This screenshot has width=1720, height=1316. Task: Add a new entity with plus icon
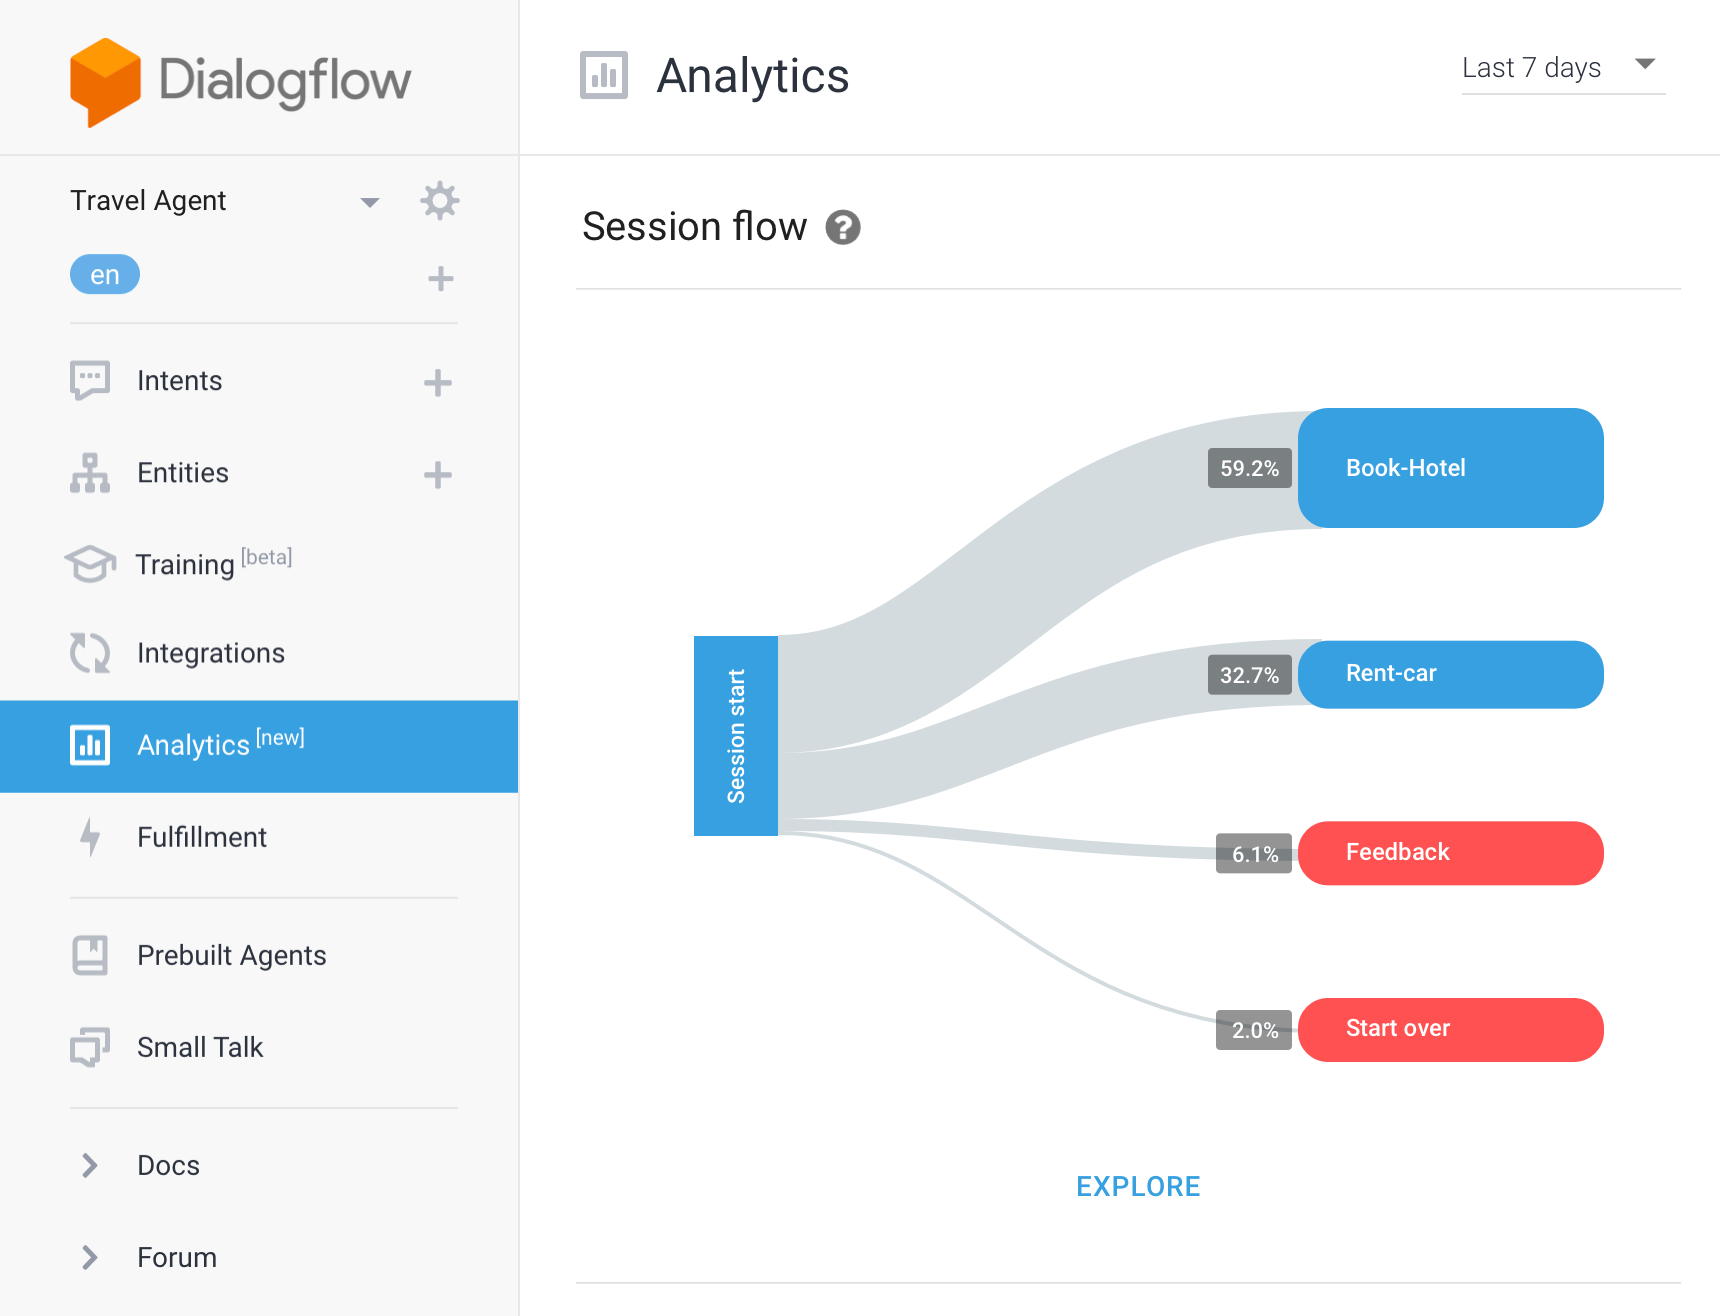point(438,474)
